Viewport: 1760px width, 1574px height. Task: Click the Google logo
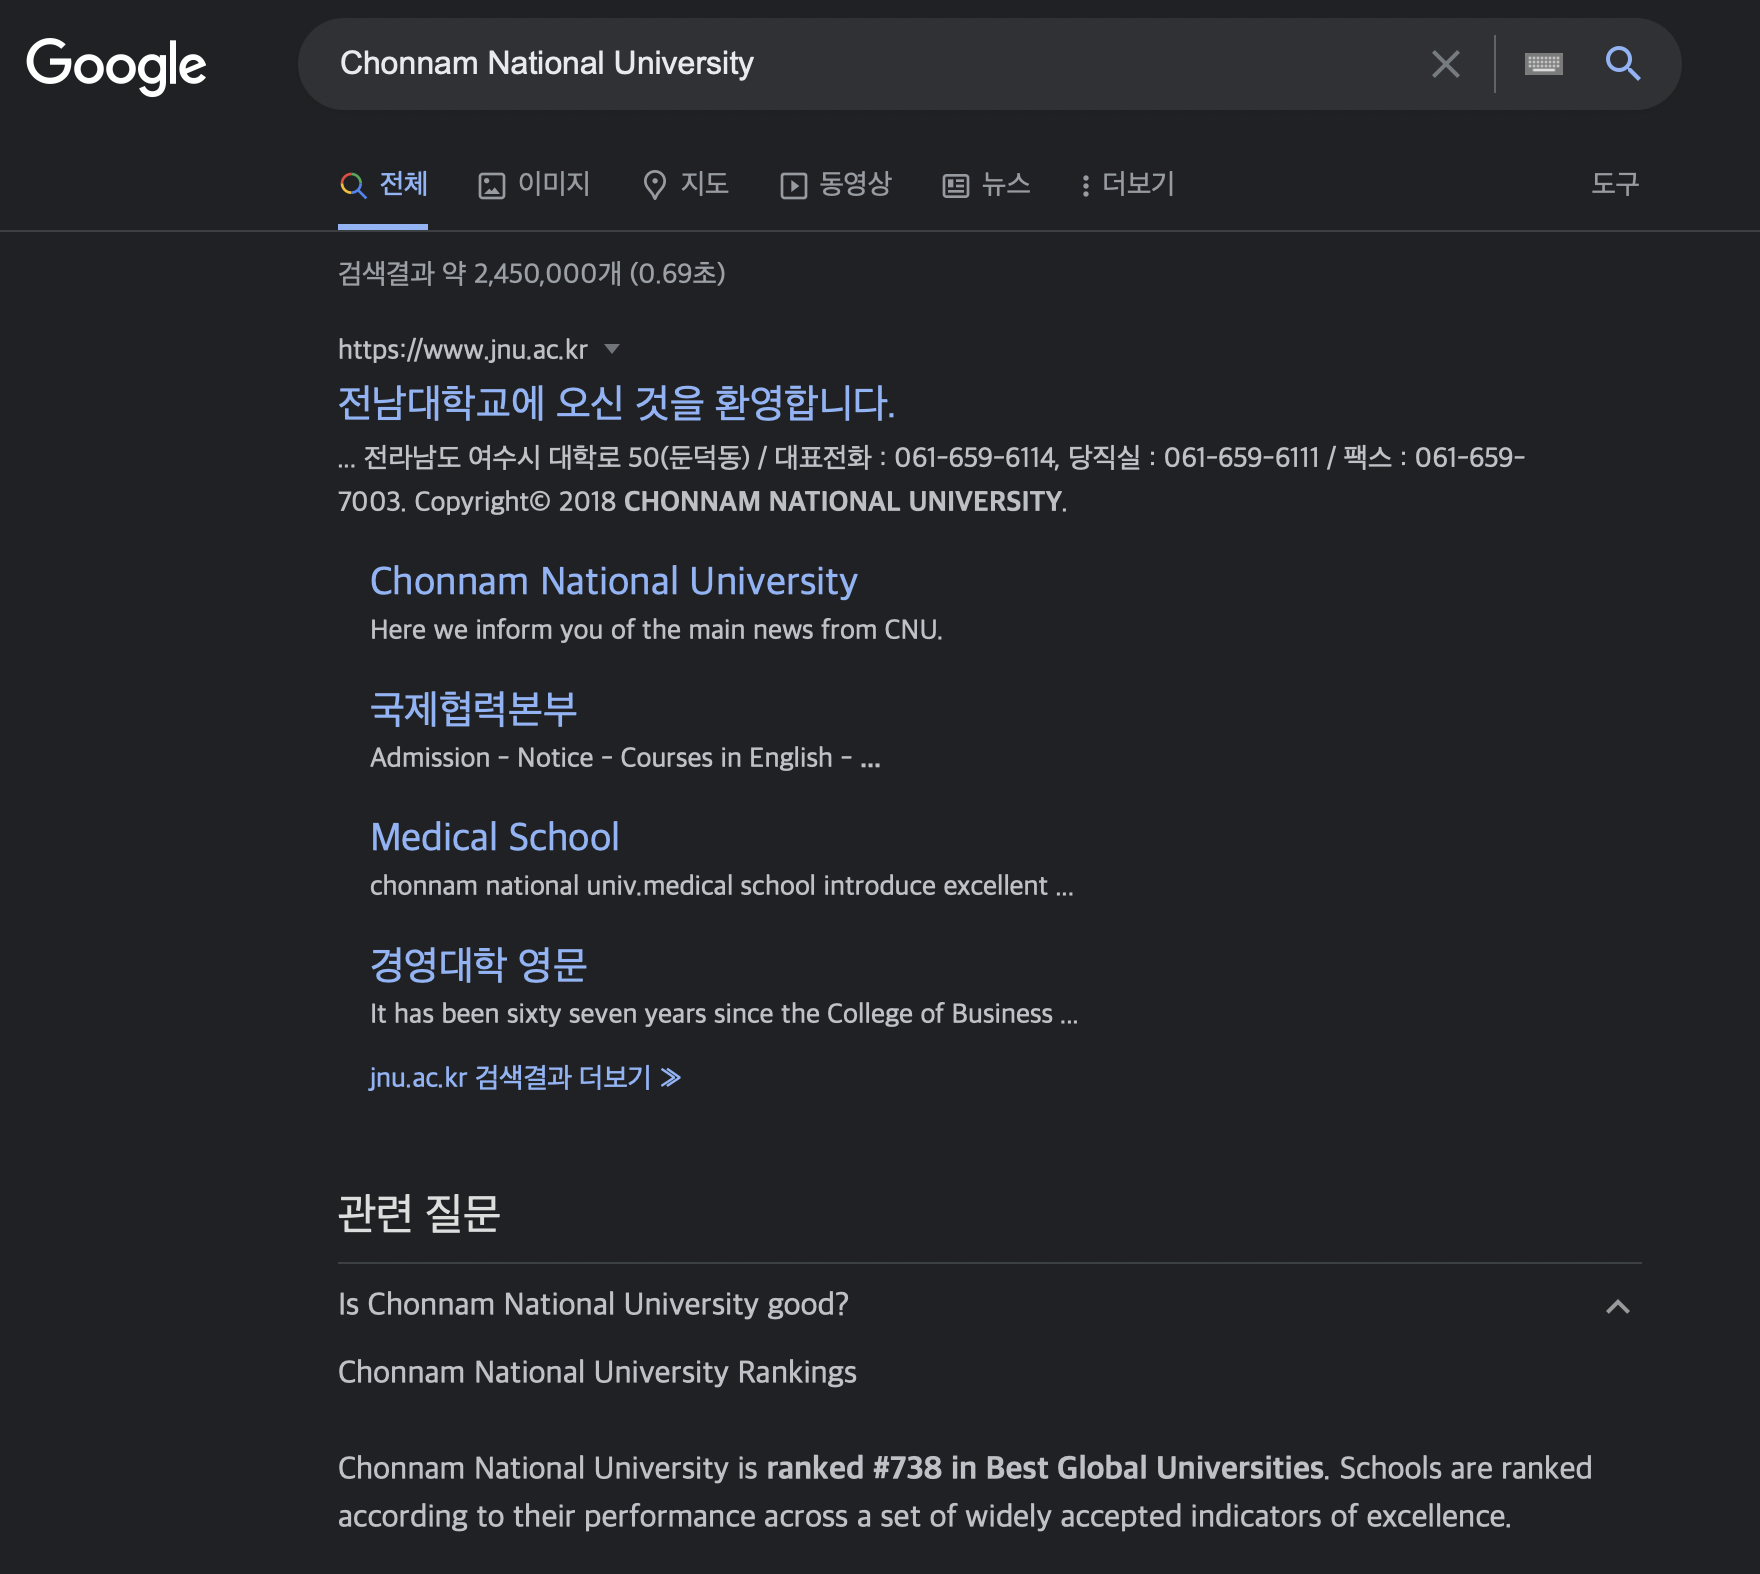pyautogui.click(x=116, y=65)
